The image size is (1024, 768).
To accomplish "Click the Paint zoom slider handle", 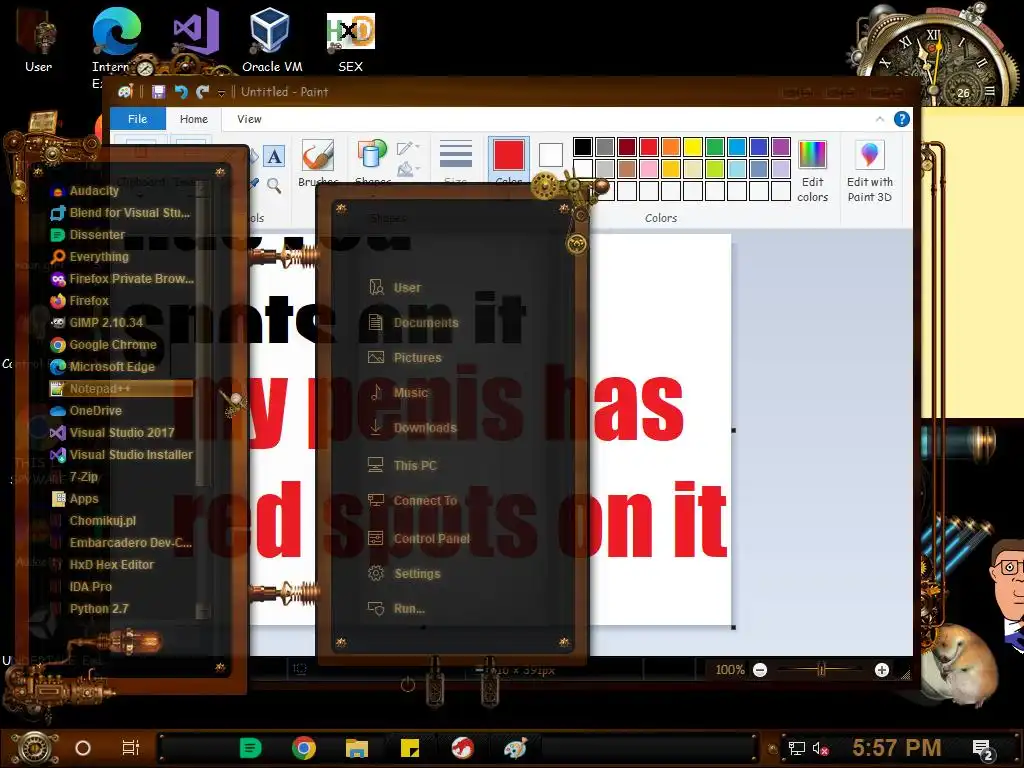I will click(x=822, y=669).
